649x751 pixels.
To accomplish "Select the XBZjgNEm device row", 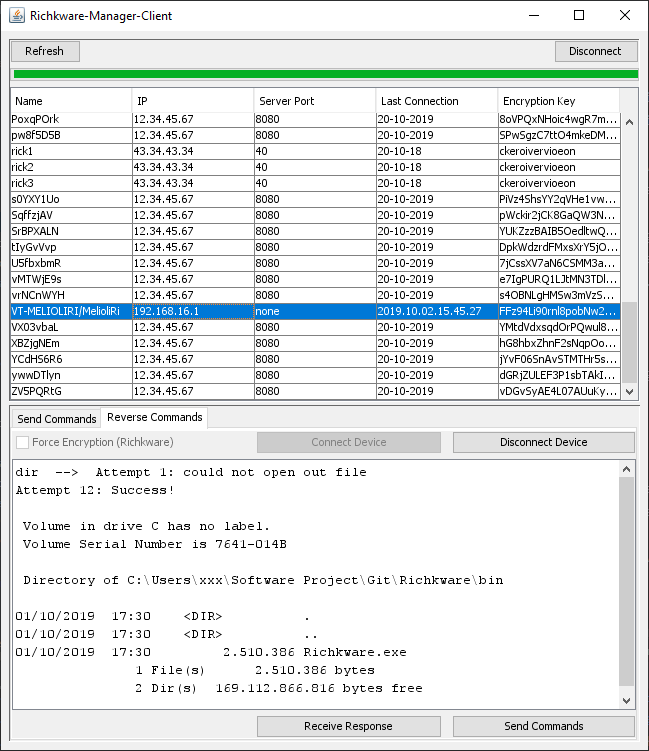I will tap(316, 343).
